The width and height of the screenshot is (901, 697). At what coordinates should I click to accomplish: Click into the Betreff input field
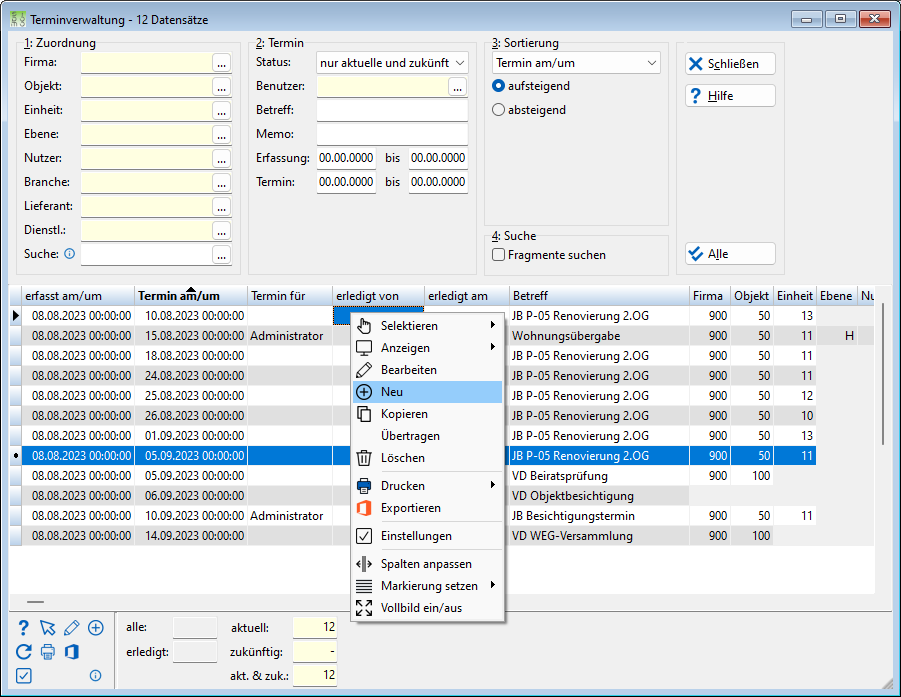[392, 110]
